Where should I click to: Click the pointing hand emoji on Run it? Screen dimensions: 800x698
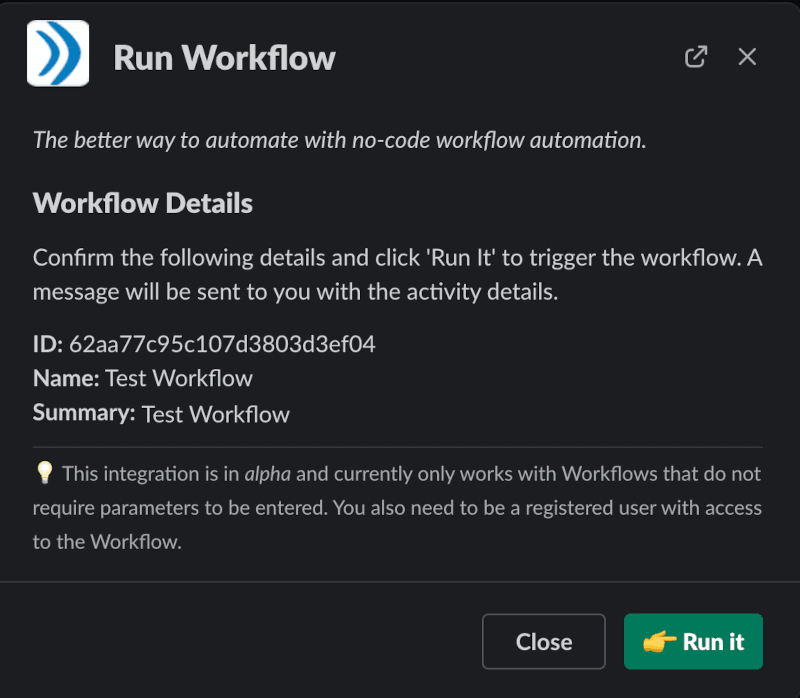[x=659, y=641]
